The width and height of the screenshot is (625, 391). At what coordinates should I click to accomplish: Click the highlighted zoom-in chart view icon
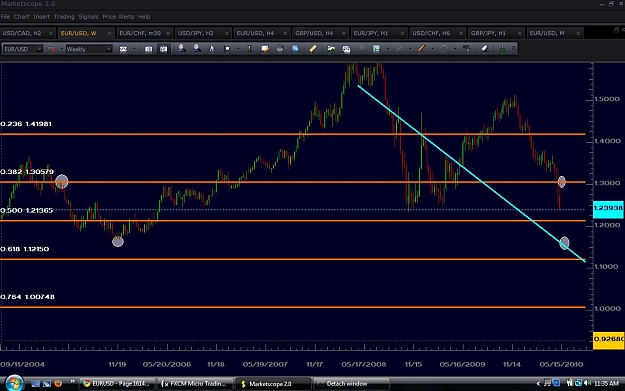[x=163, y=49]
